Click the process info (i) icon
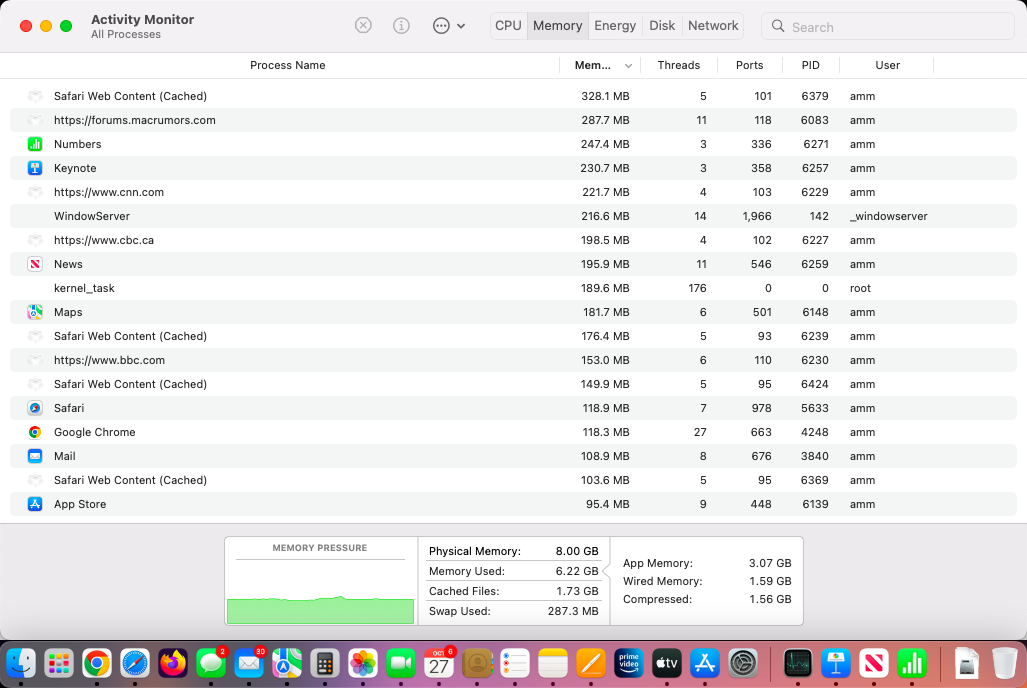The height and width of the screenshot is (688, 1027). click(401, 26)
